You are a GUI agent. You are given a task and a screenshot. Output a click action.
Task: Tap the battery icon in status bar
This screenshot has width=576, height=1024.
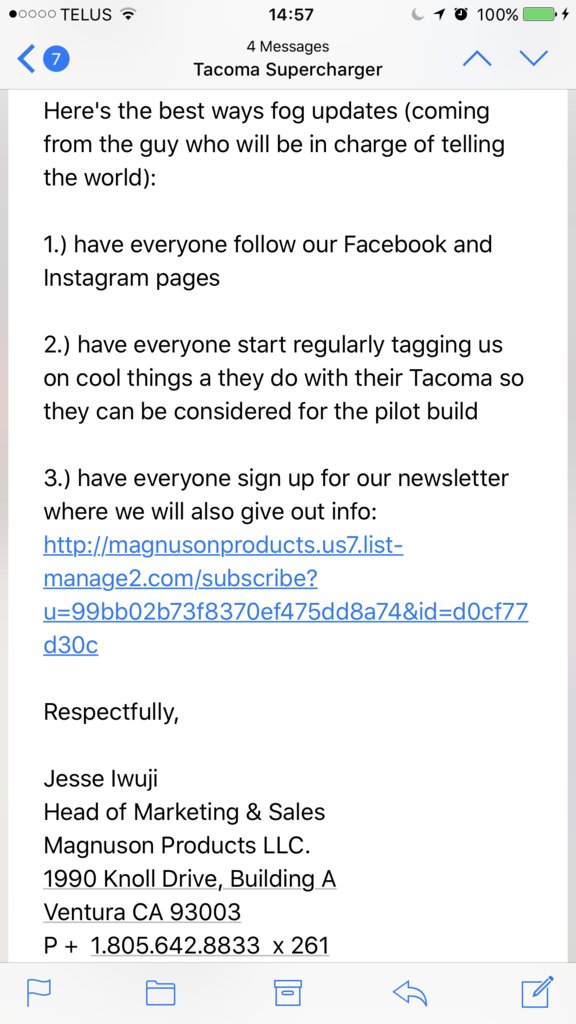[x=539, y=14]
